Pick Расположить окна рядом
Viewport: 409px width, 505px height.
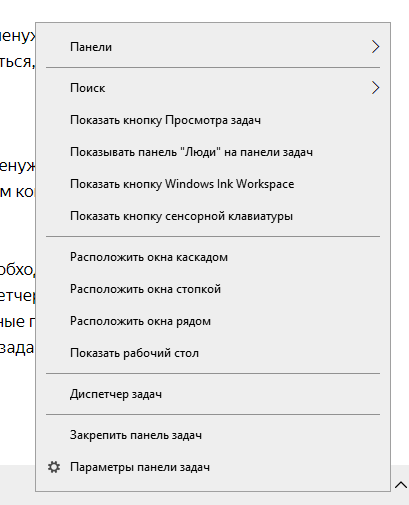(213, 321)
